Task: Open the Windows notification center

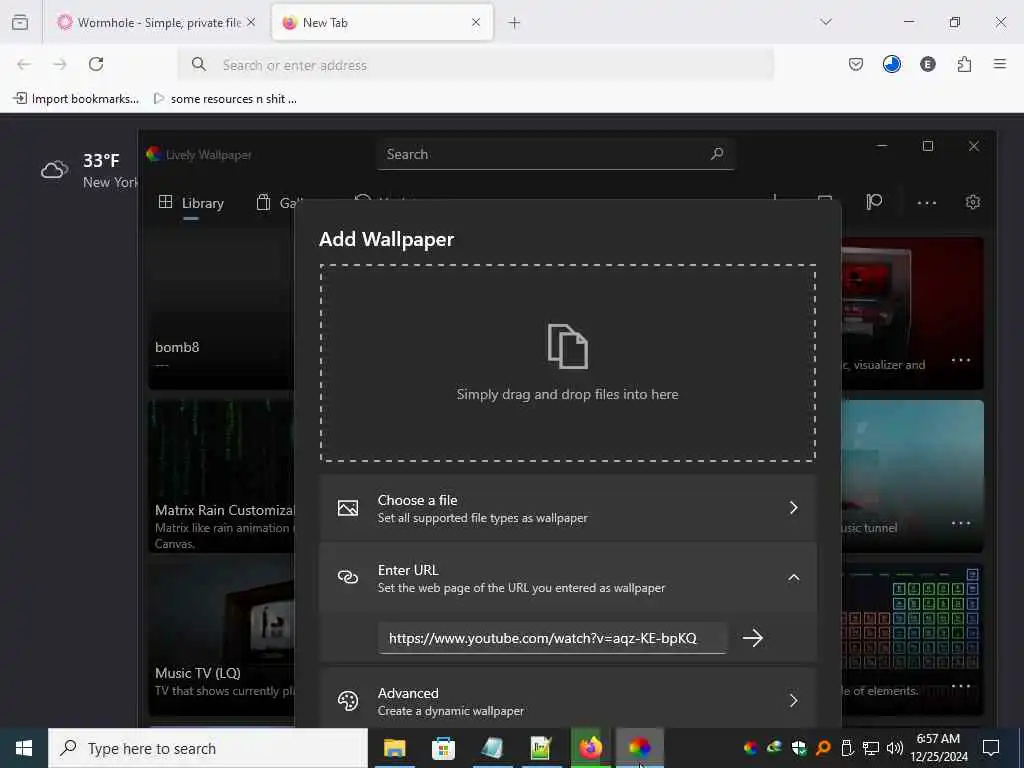Action: [x=991, y=748]
